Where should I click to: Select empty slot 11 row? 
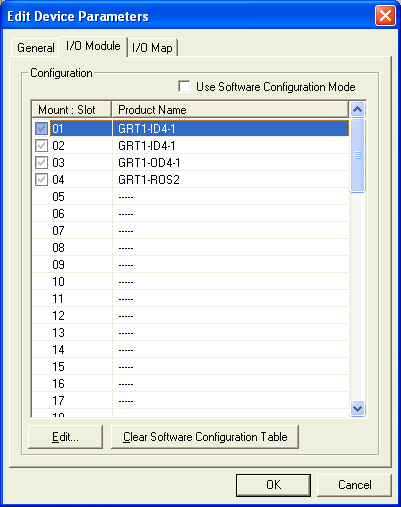click(191, 299)
